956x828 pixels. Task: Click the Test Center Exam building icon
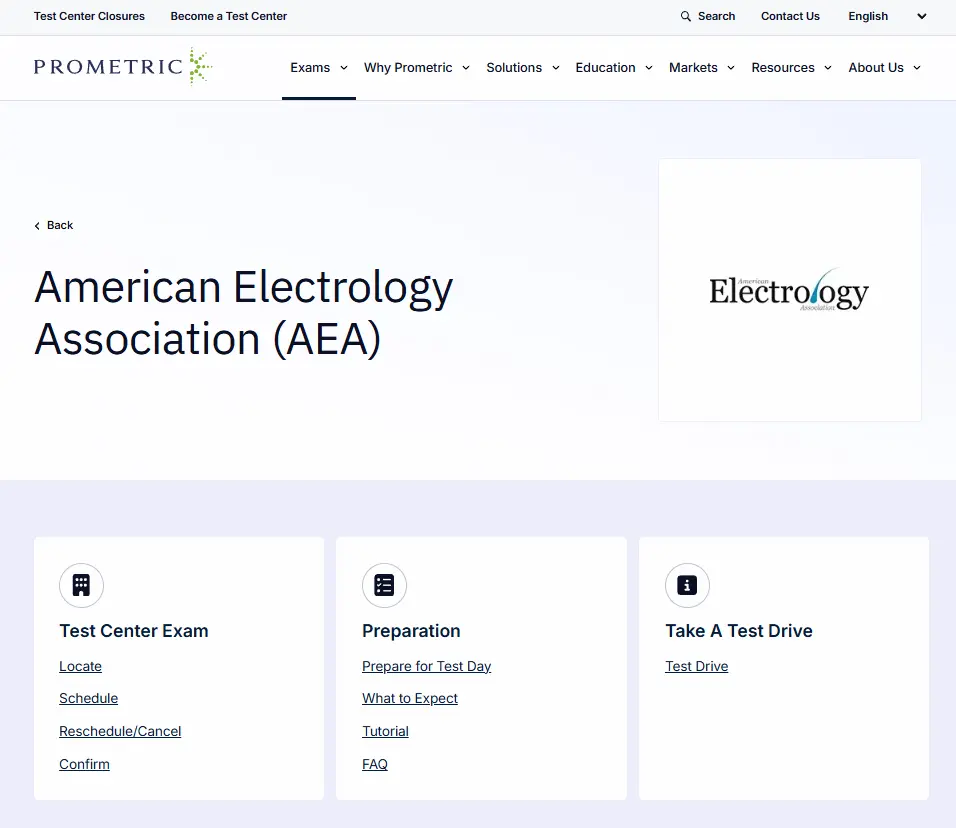81,586
